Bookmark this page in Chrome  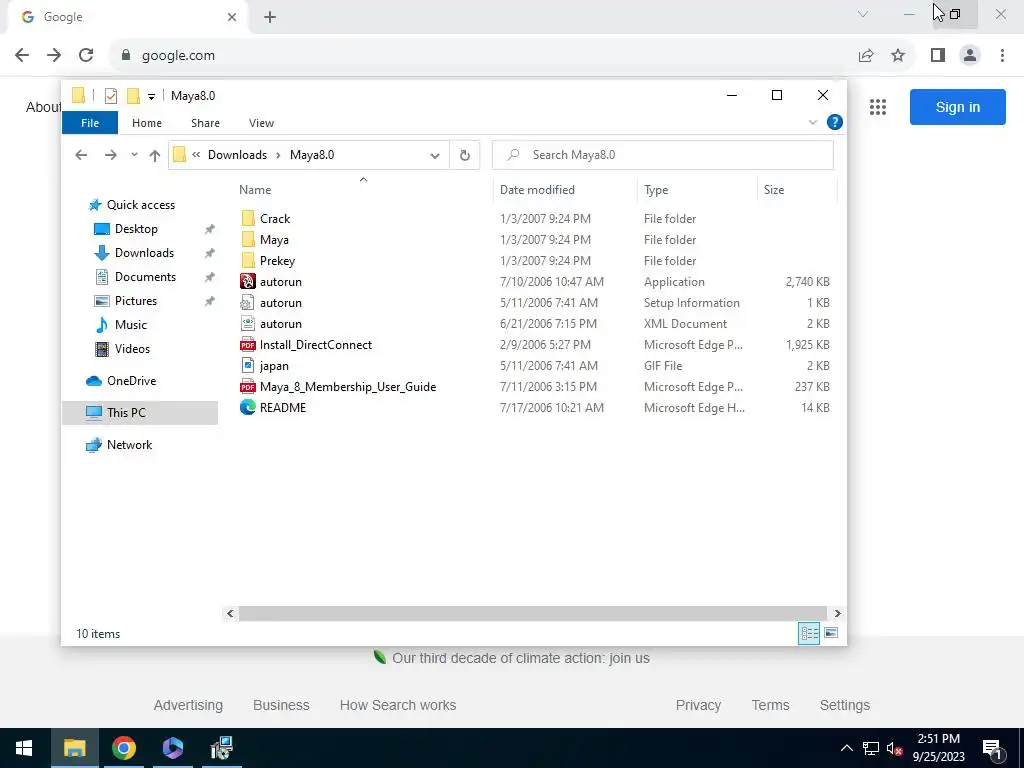pyautogui.click(x=898, y=56)
